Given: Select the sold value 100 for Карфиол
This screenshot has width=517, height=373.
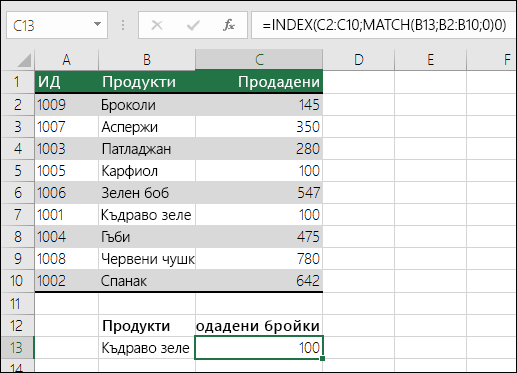Looking at the screenshot, I should [x=259, y=171].
